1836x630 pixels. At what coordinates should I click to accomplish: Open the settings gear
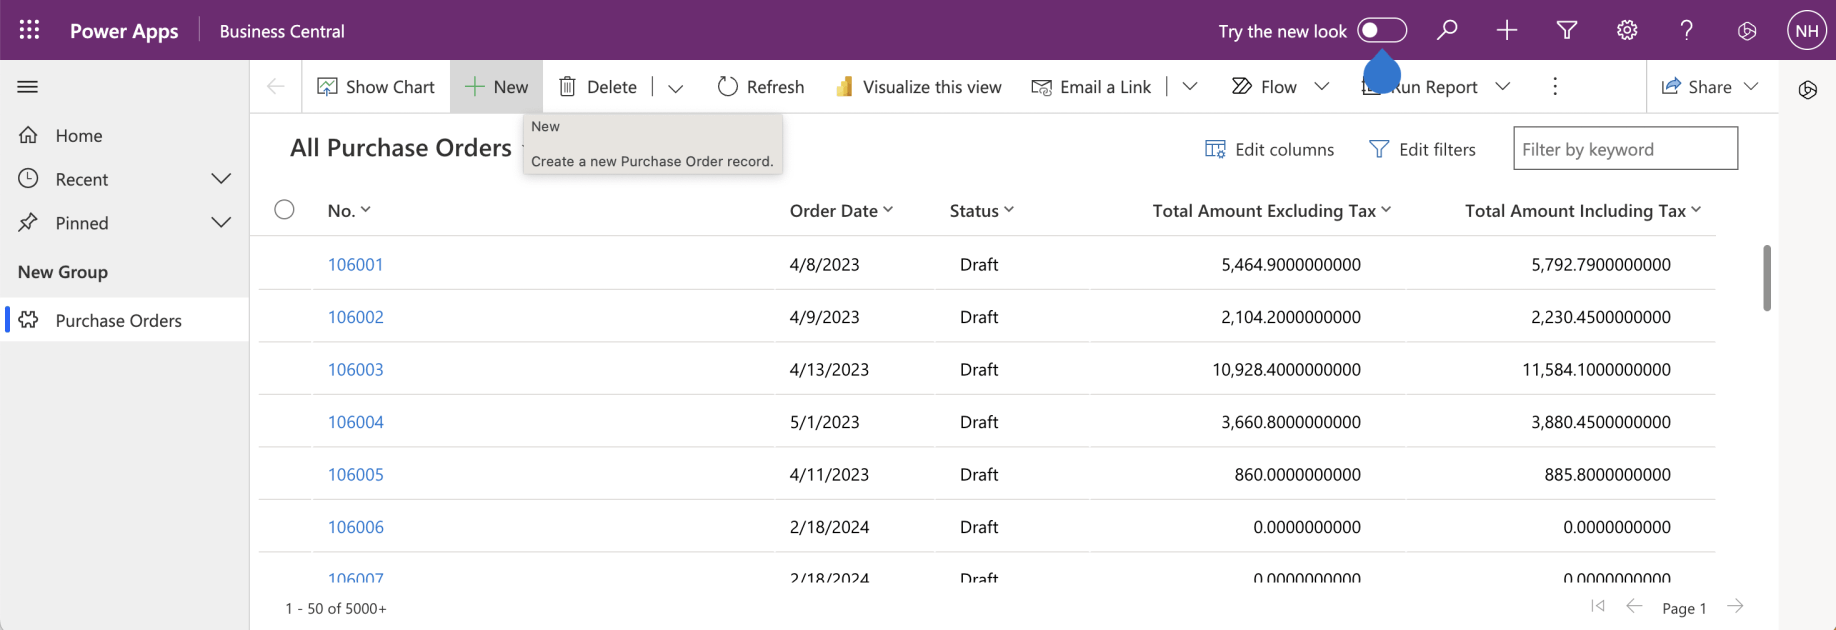1627,30
